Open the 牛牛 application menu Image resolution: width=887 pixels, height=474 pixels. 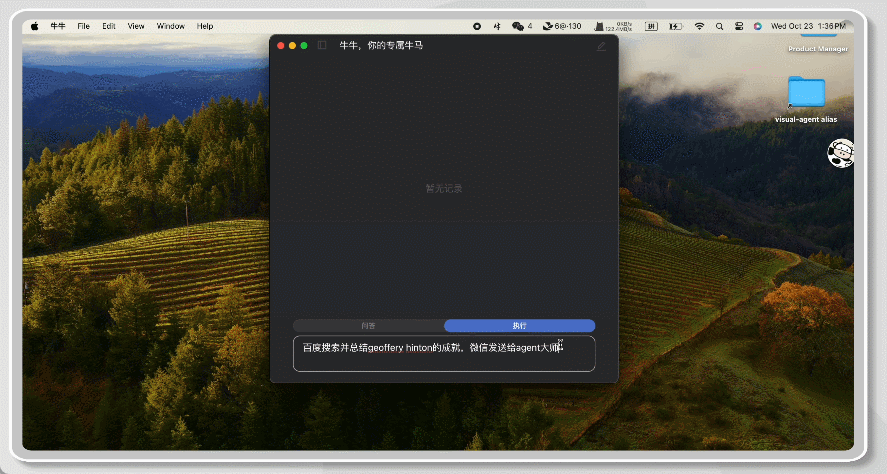(57, 26)
